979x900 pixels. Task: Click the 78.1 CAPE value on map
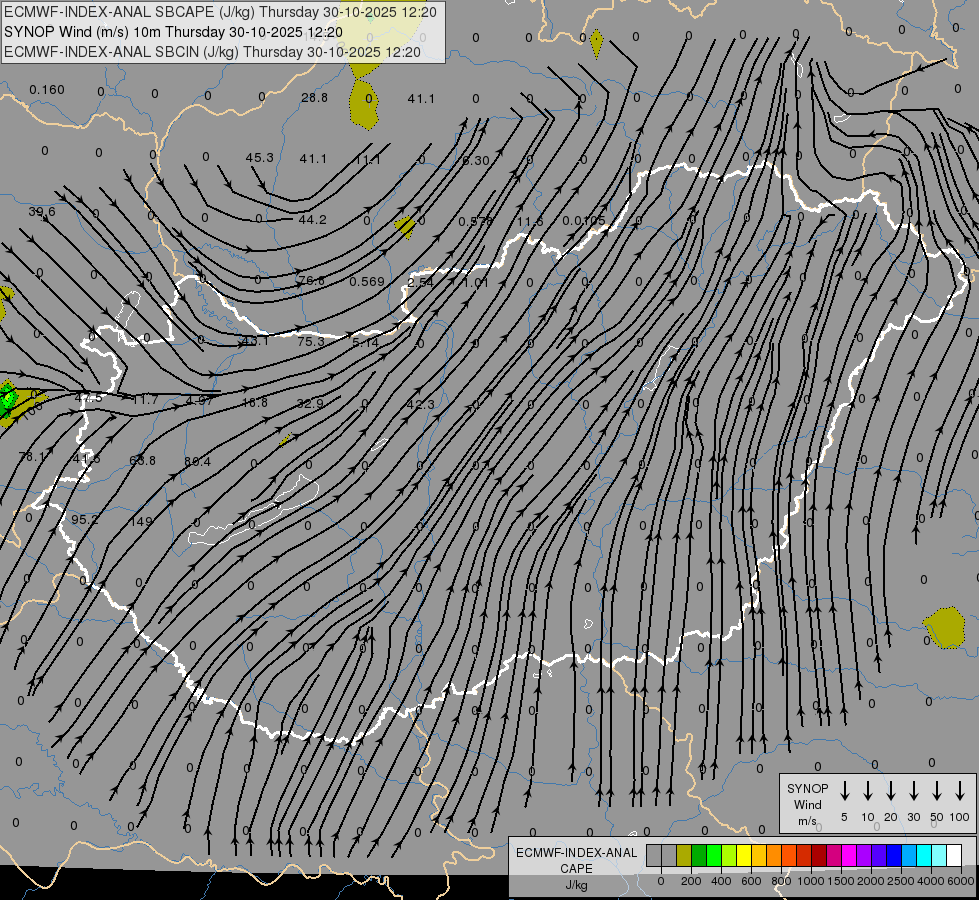click(32, 457)
